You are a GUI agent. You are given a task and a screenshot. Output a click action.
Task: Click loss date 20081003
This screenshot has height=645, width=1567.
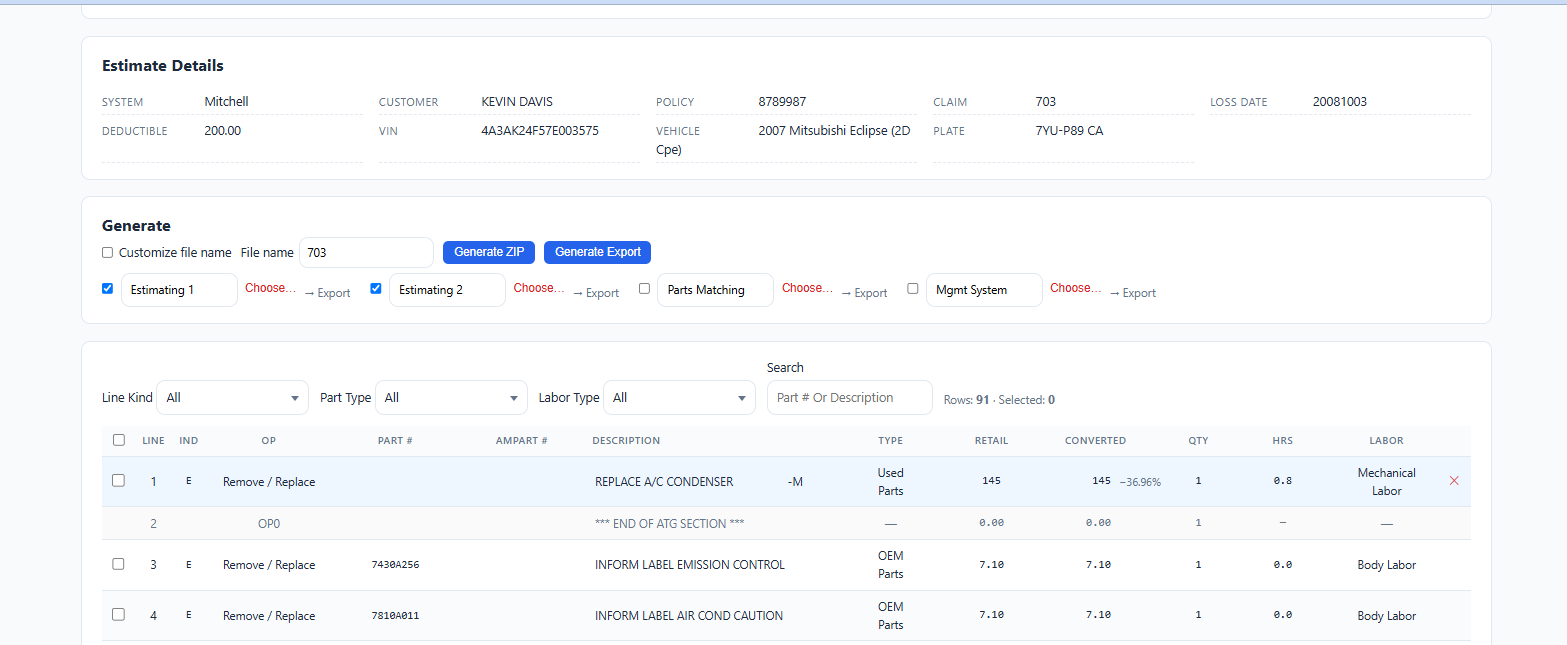coord(1340,101)
